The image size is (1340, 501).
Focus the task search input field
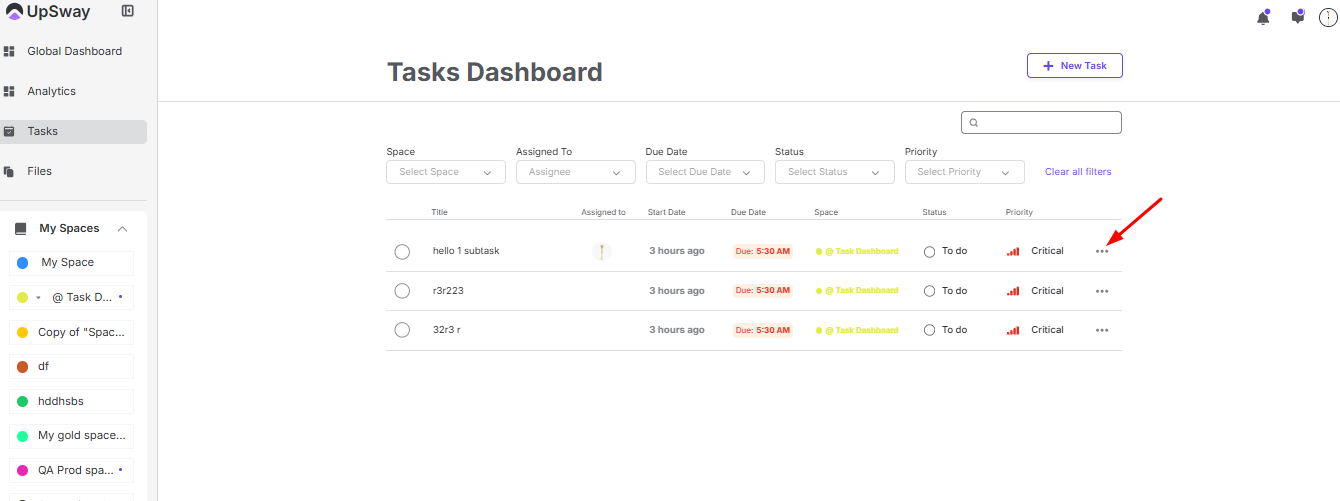(1046, 122)
